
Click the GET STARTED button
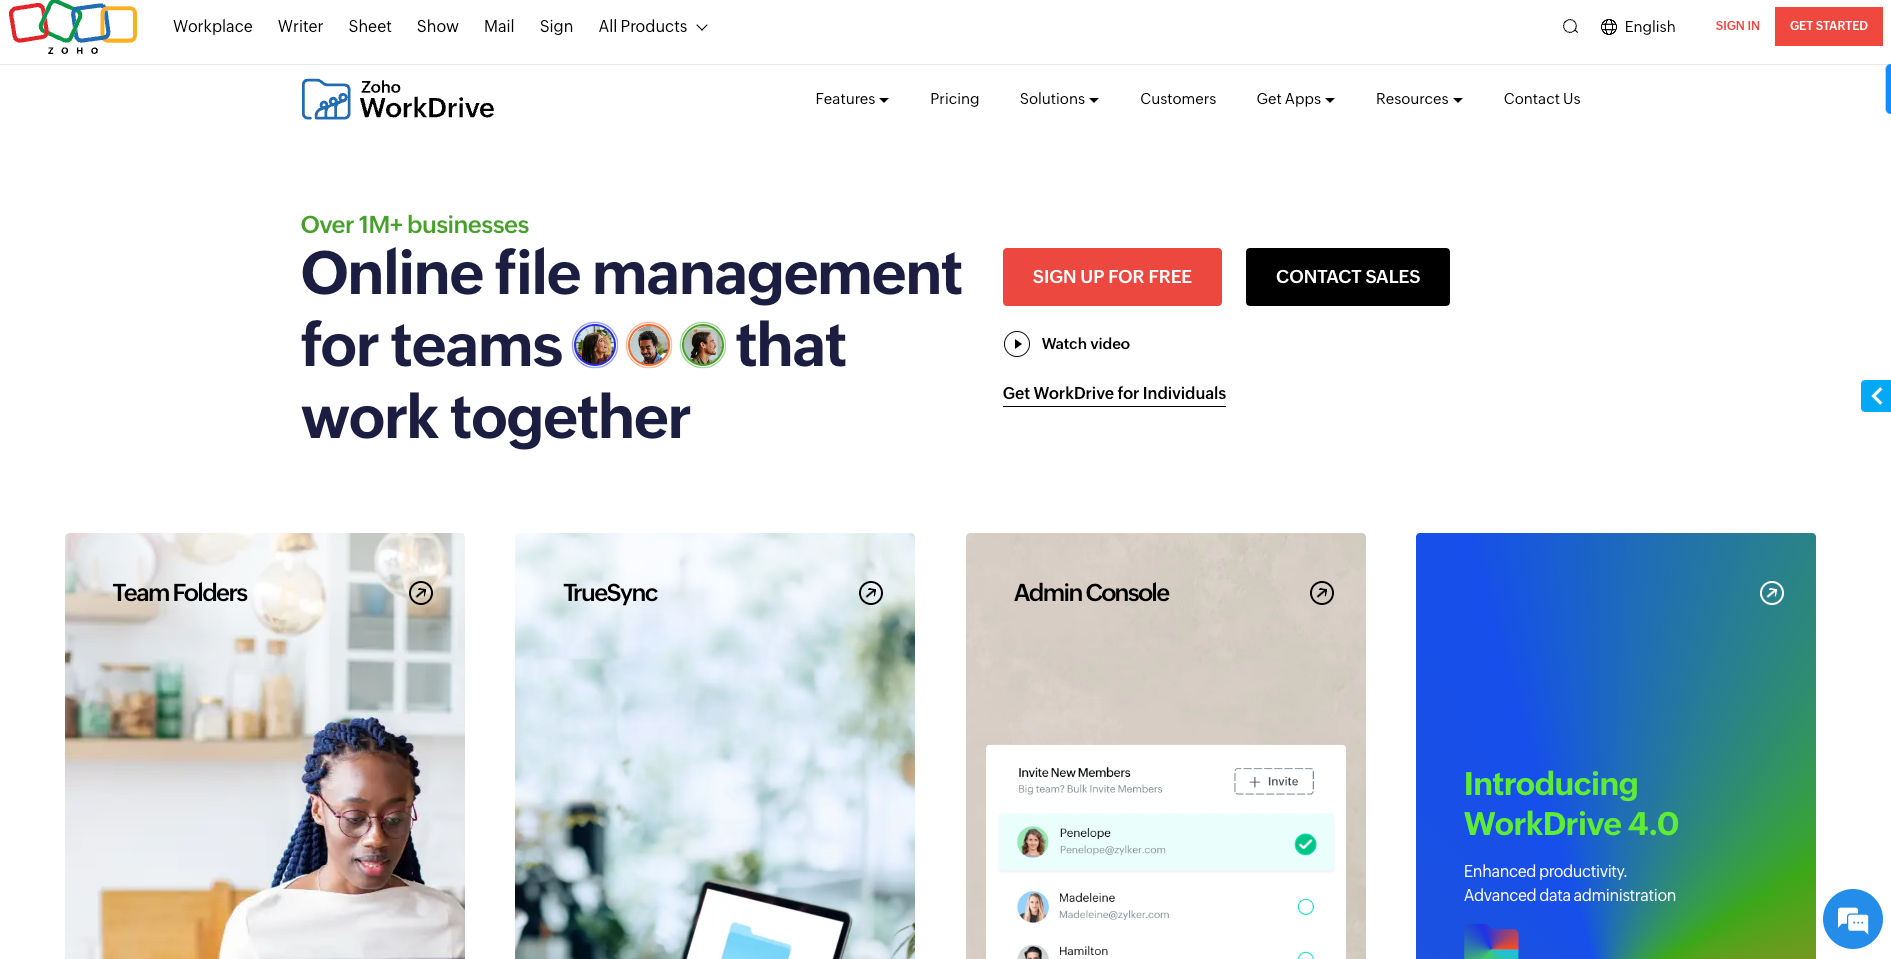click(1828, 26)
